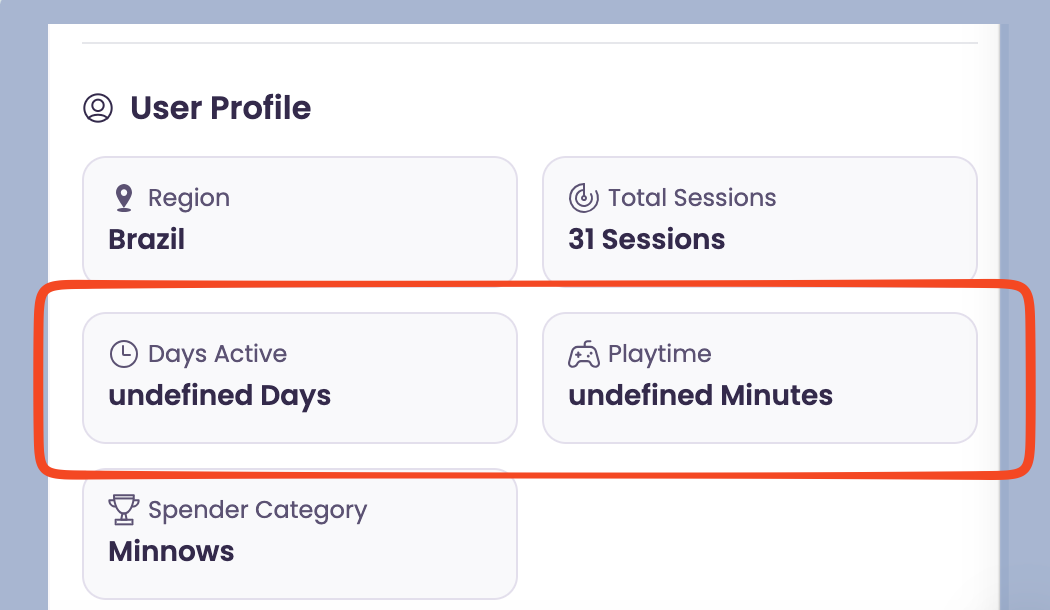Click the Playtime label text
The image size is (1050, 610).
pos(659,354)
